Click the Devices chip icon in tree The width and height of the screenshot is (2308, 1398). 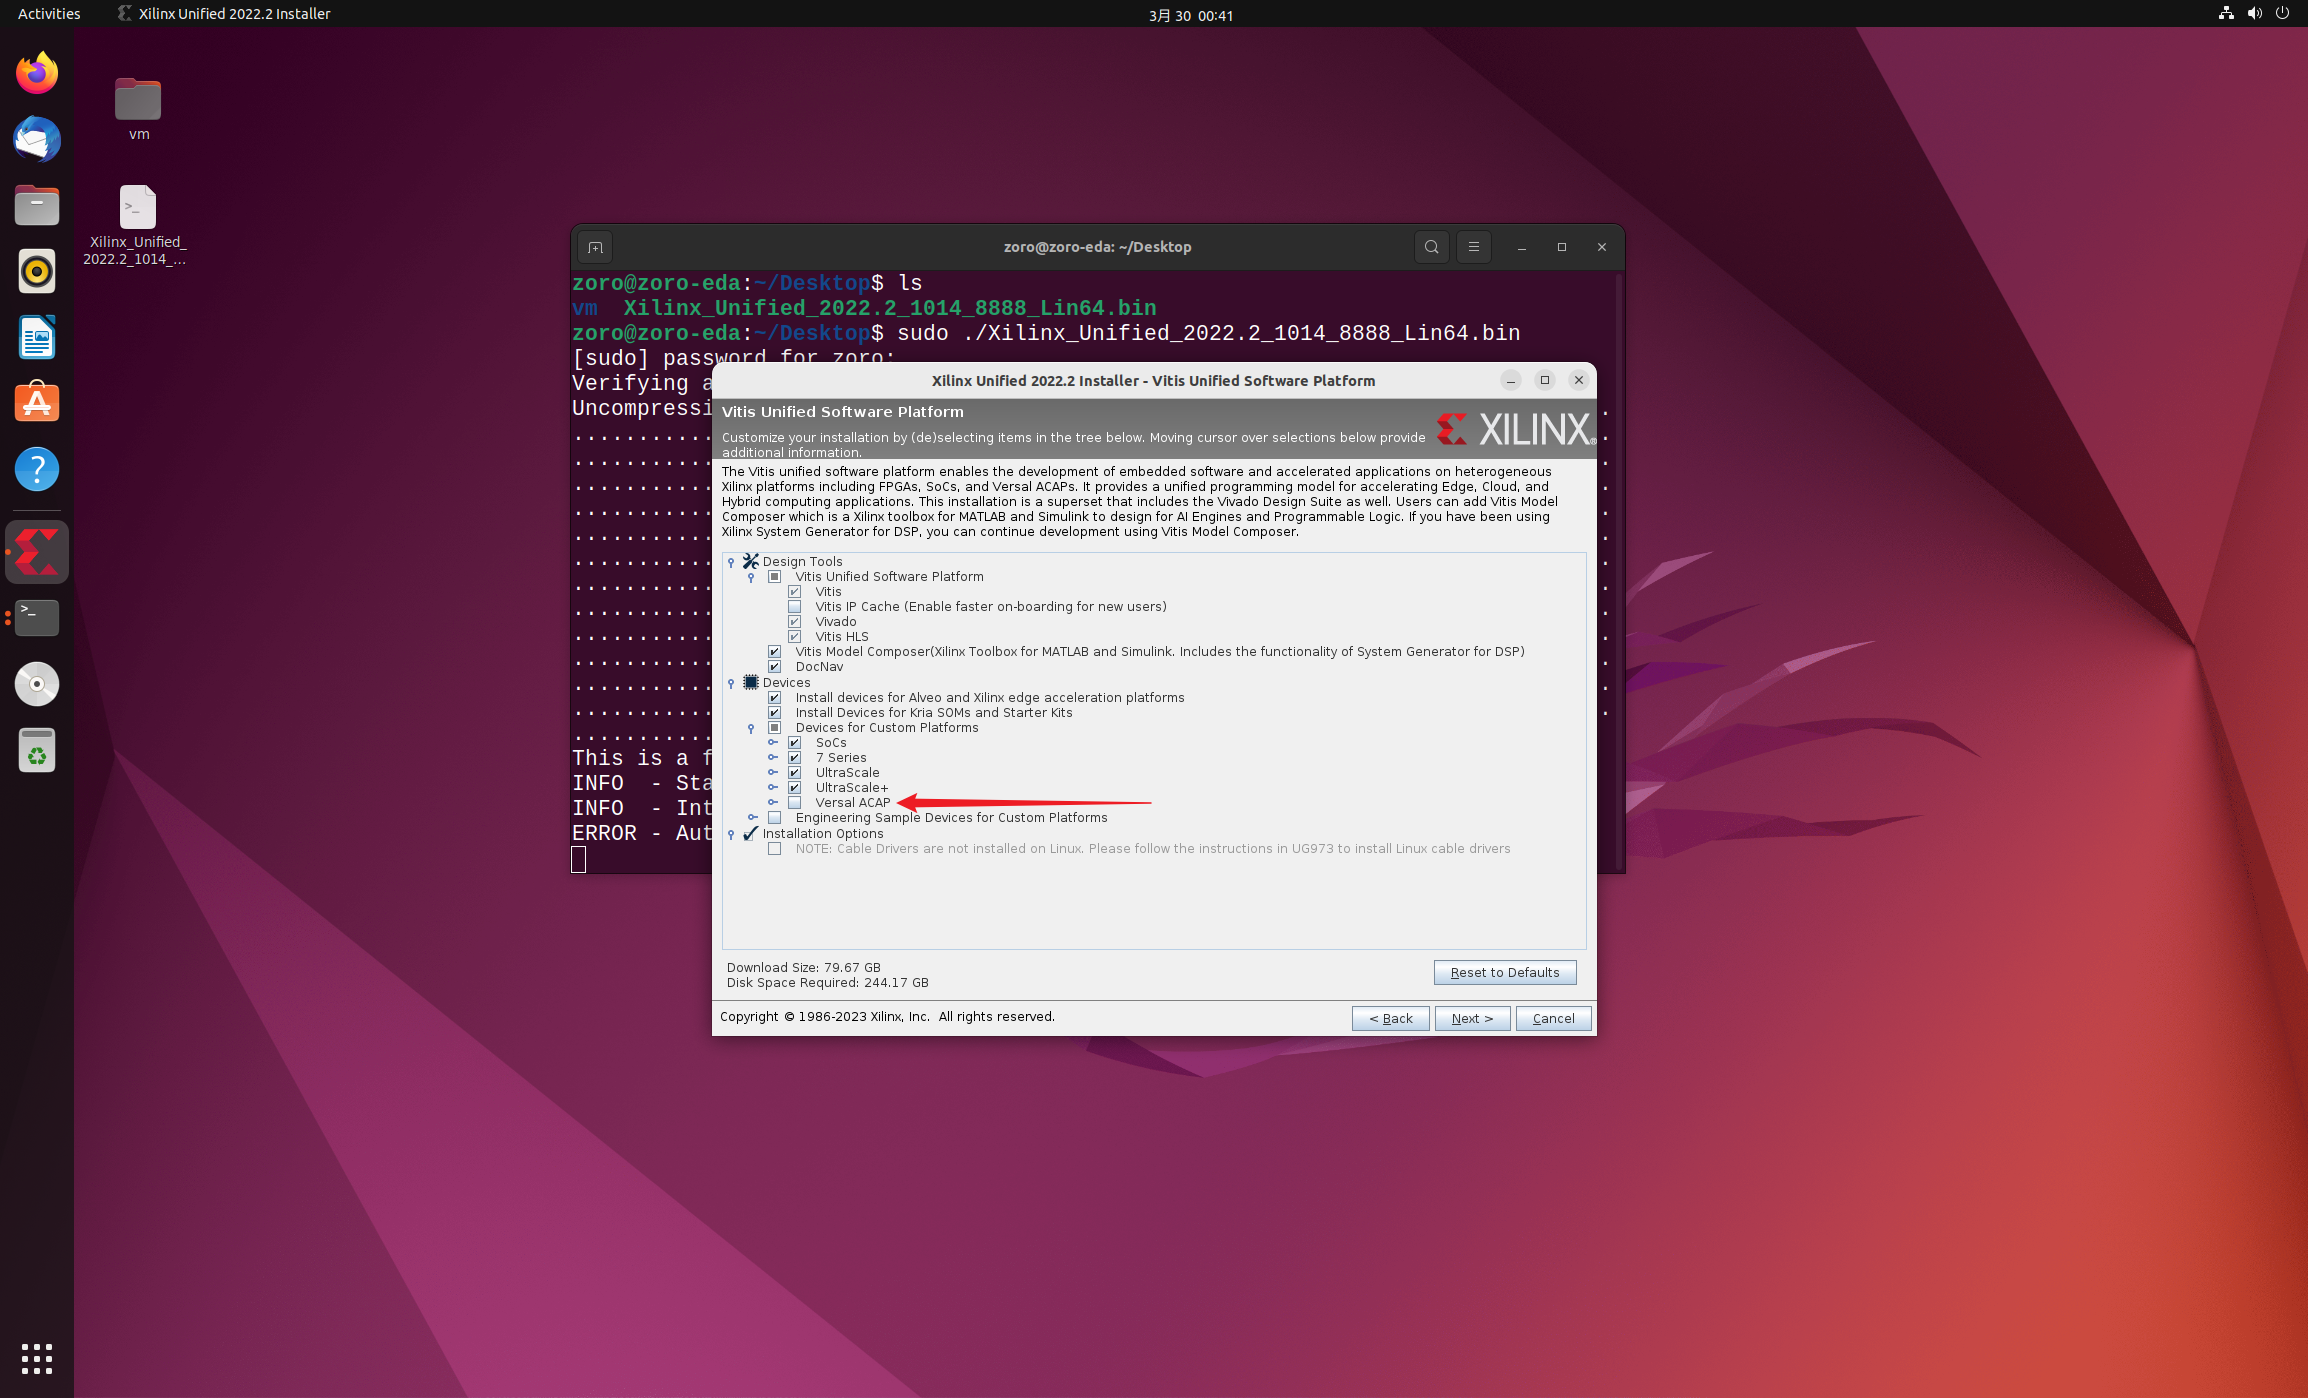click(751, 682)
